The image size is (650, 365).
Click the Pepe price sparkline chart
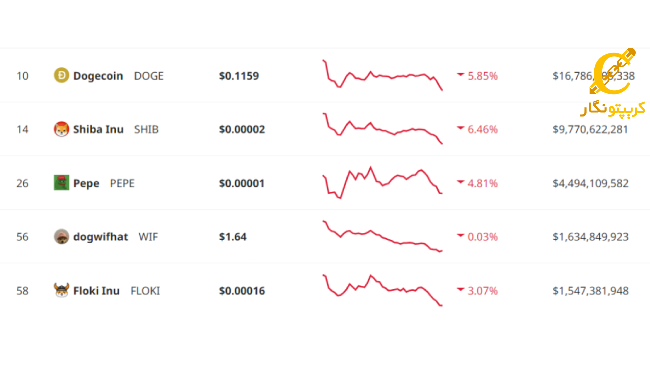coord(383,182)
